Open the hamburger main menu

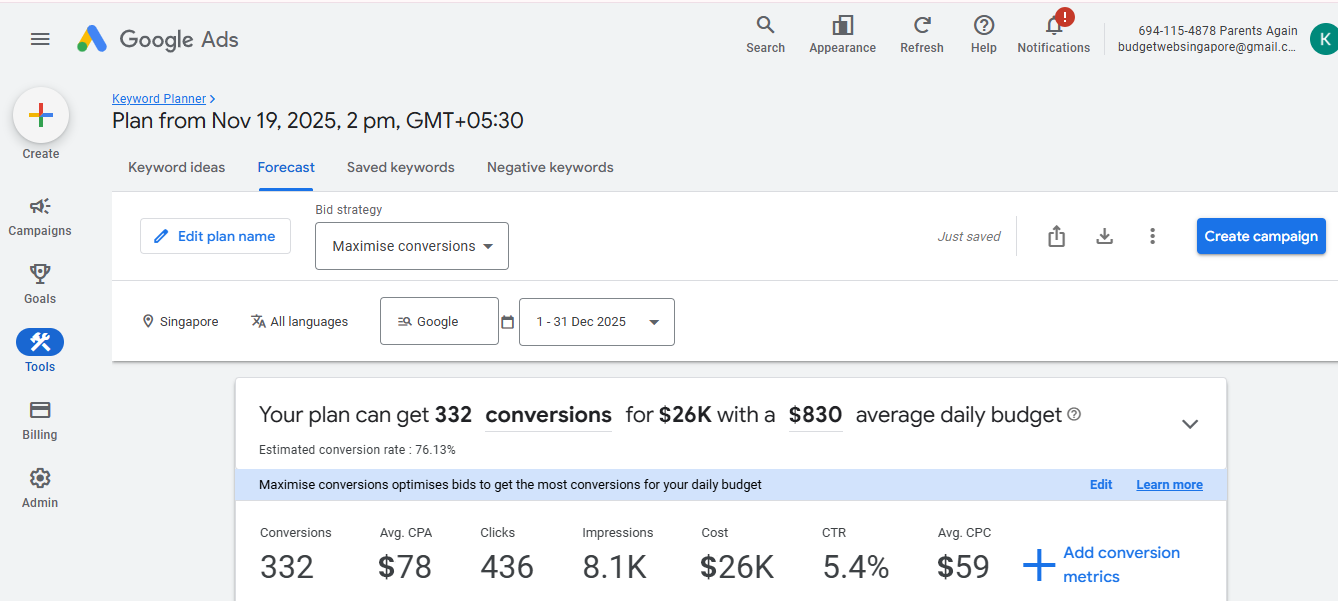[x=40, y=39]
